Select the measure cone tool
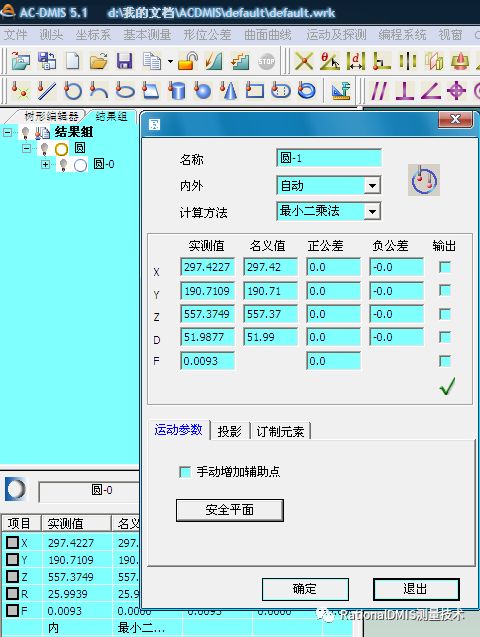 coord(228,91)
